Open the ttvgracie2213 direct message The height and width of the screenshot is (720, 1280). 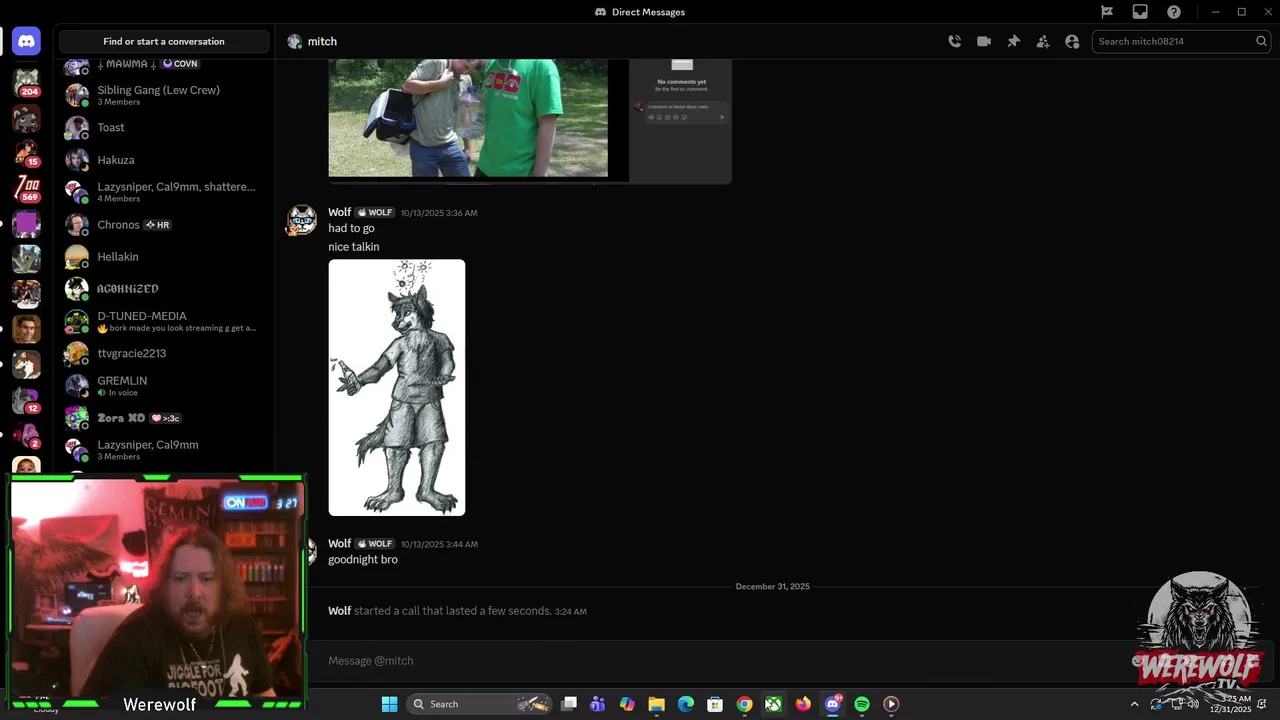164,353
